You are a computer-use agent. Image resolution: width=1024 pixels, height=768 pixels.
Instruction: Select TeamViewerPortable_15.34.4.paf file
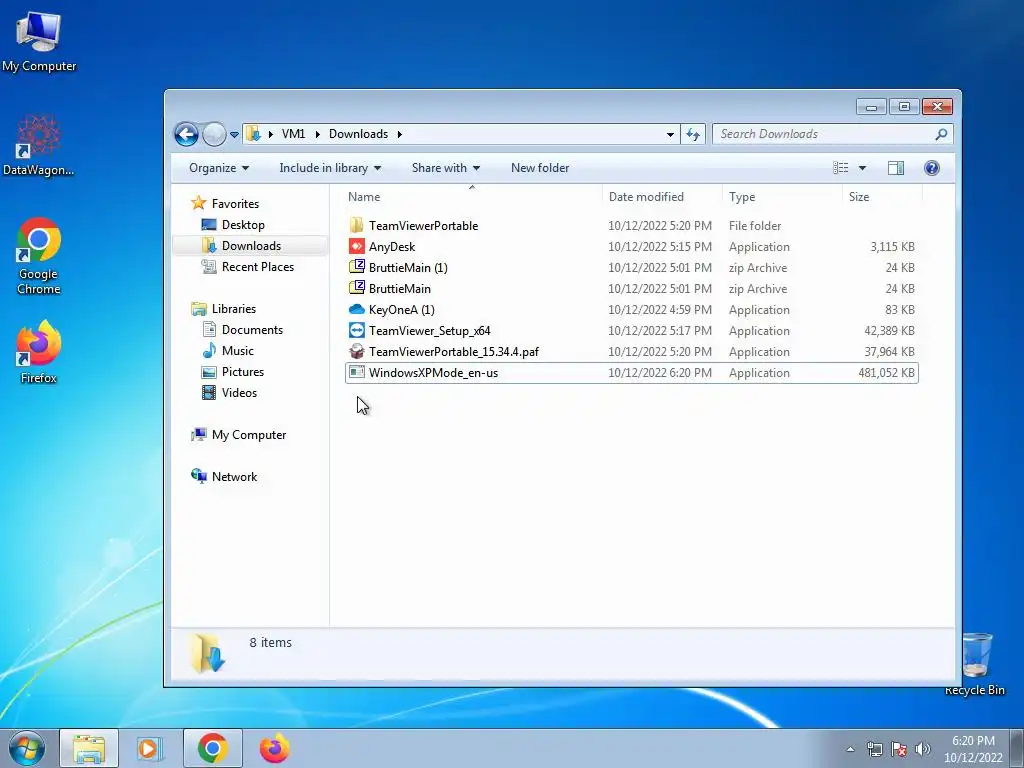coord(632,351)
